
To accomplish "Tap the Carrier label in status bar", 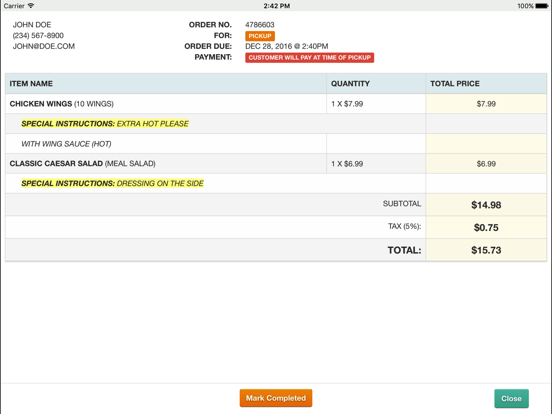I will coord(14,6).
